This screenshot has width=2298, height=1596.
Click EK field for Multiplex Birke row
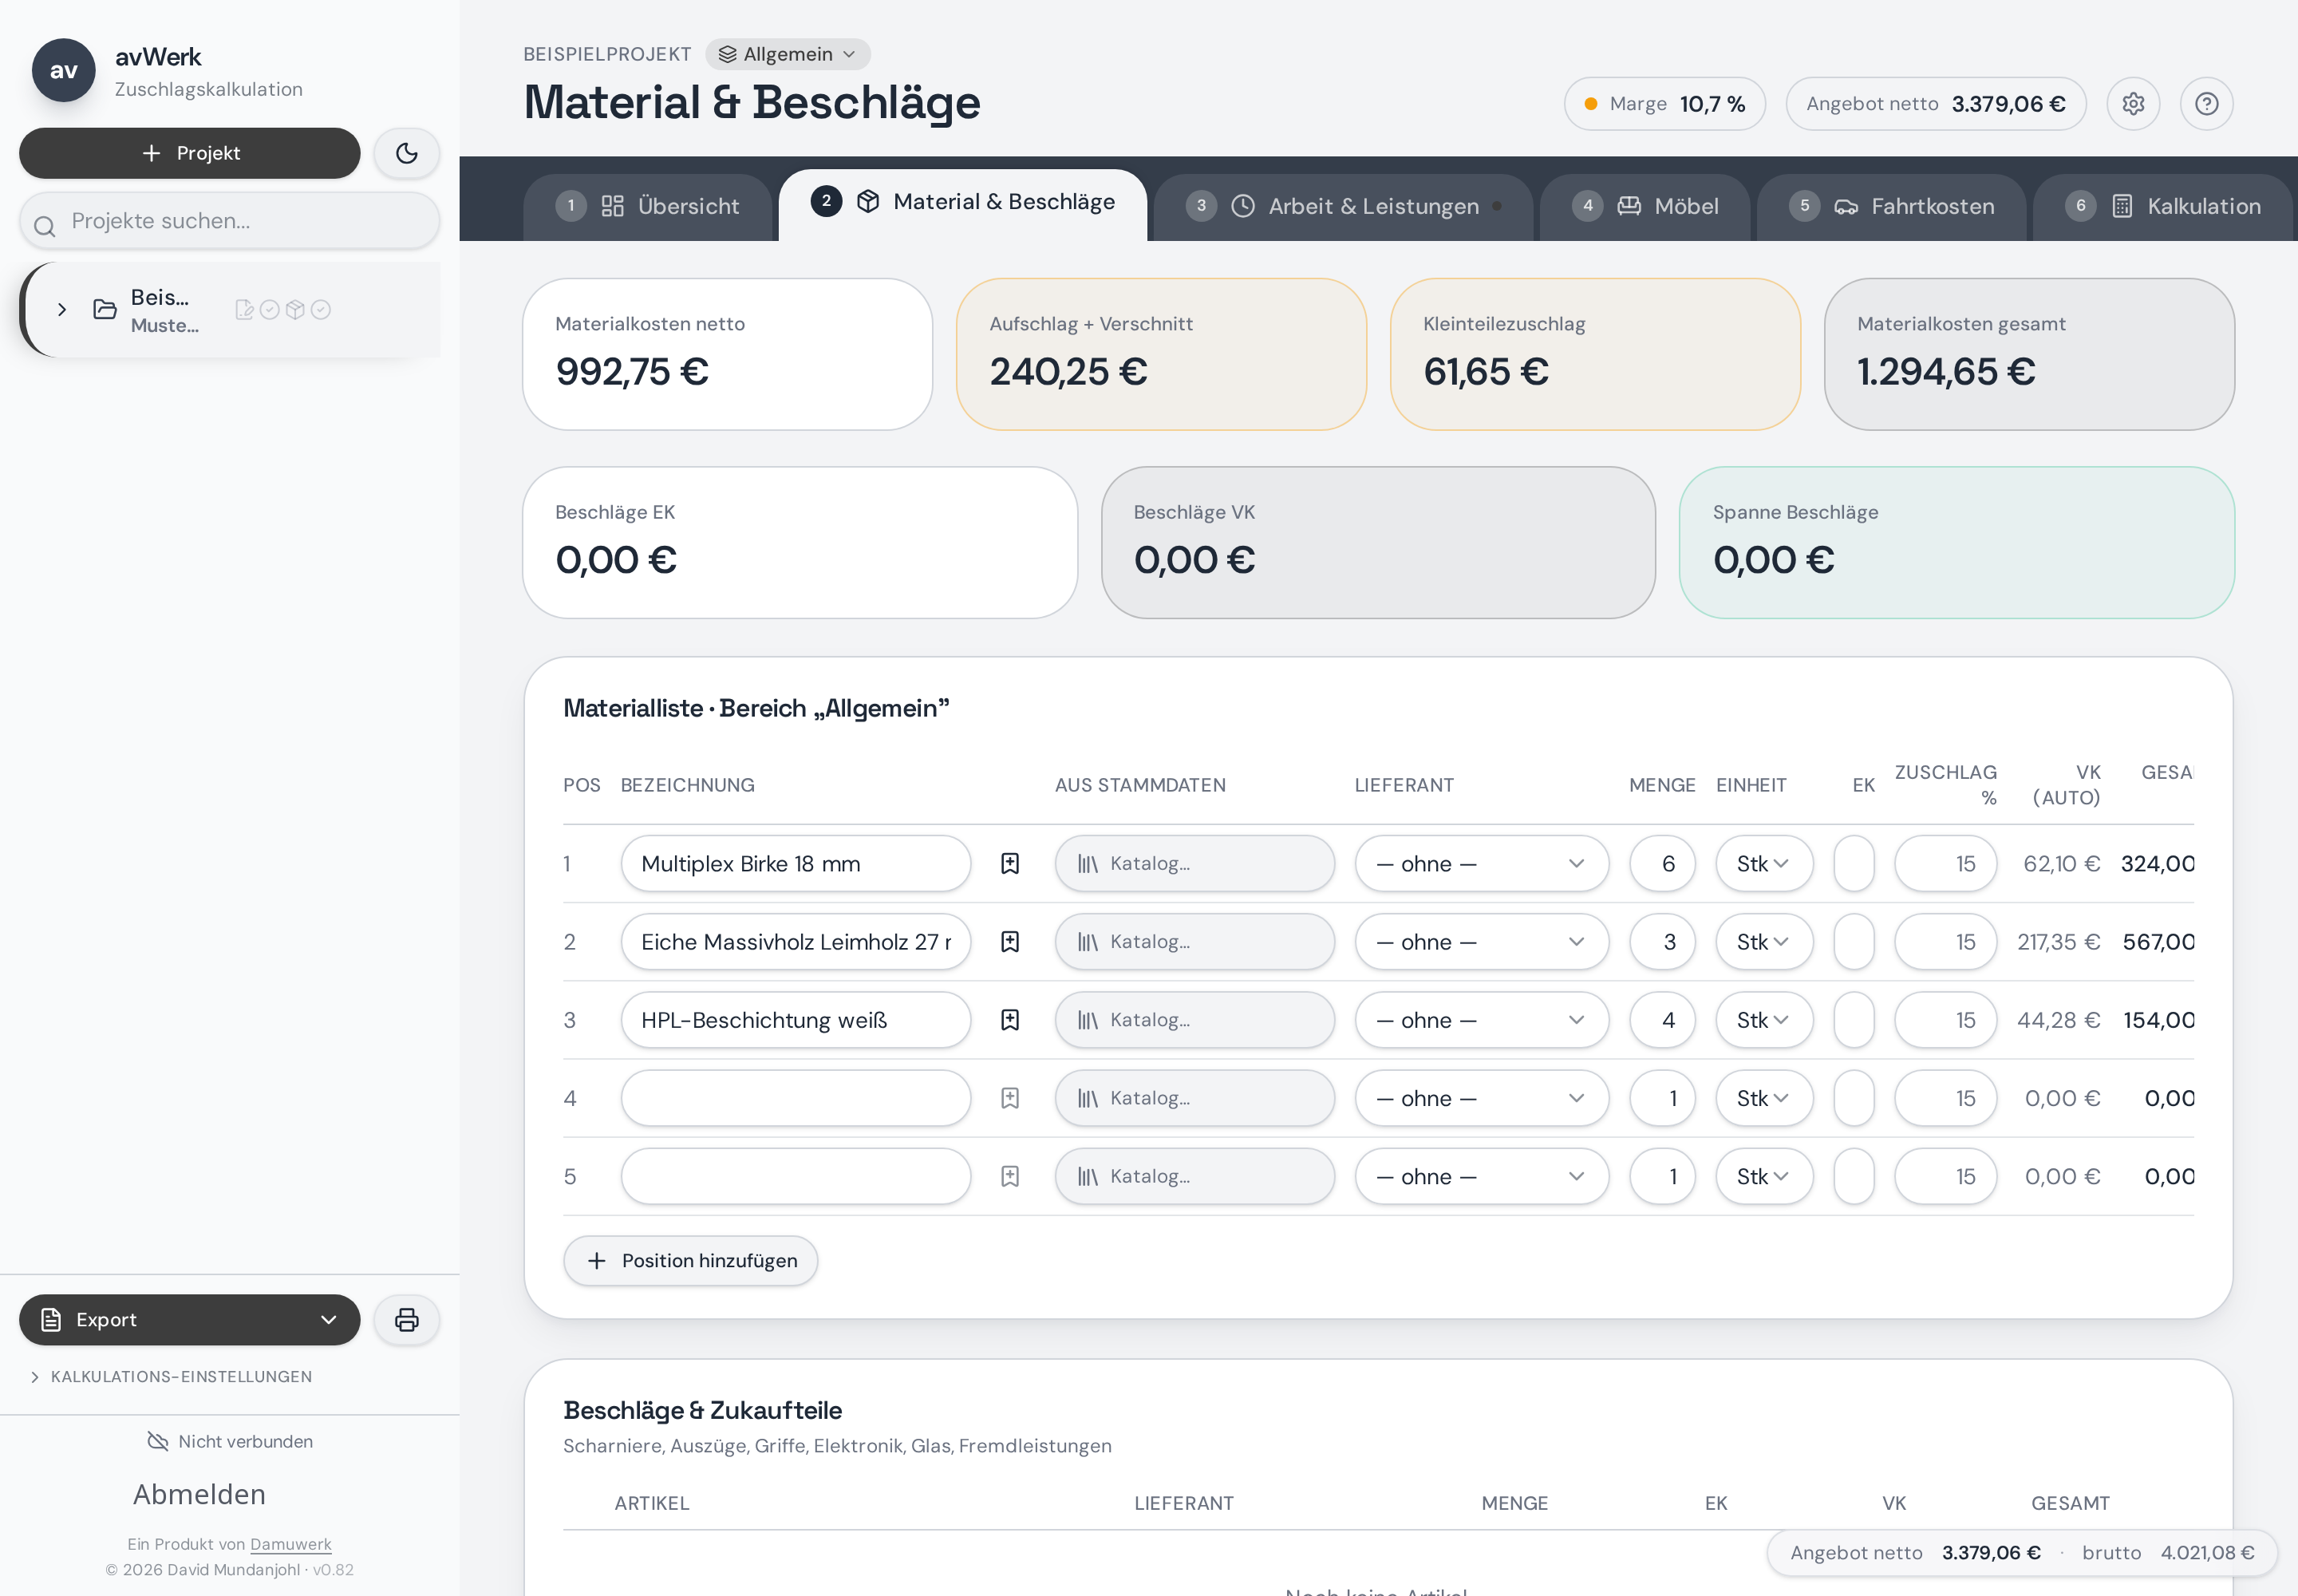coord(1854,863)
